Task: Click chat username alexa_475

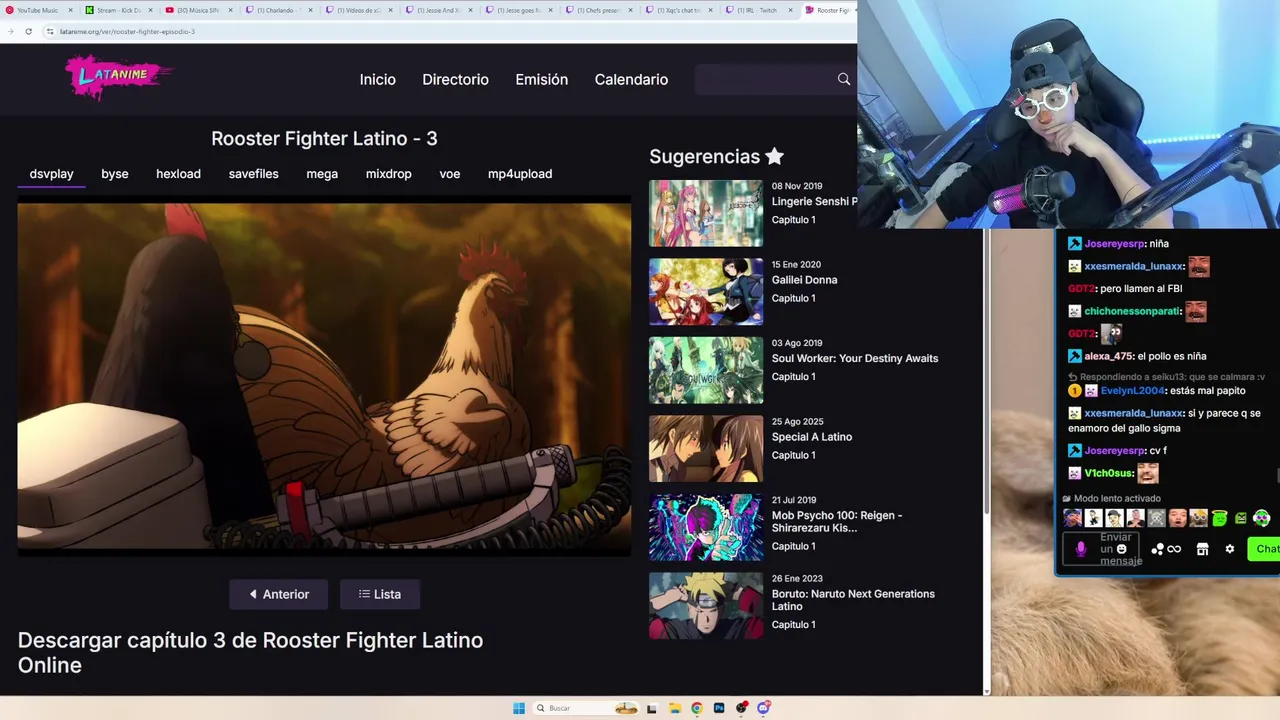Action: pos(1109,356)
